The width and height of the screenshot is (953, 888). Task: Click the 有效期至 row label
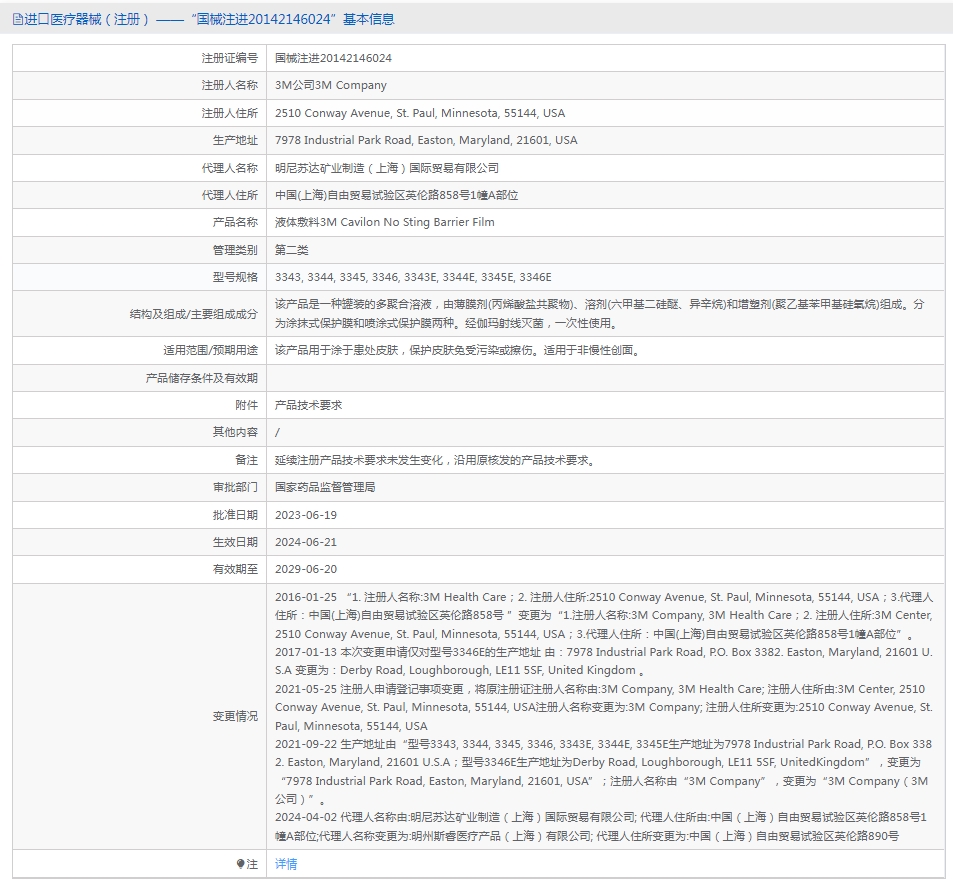235,570
